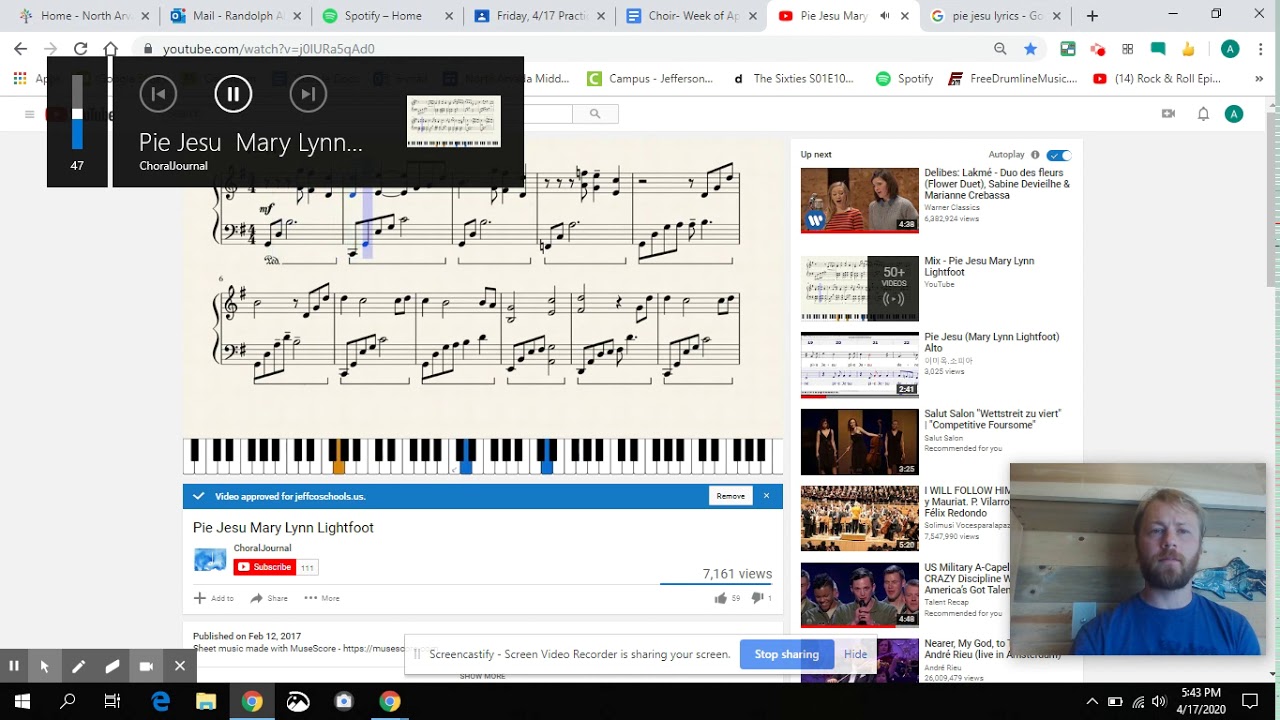The width and height of the screenshot is (1280, 720).
Task: Switch to the Mail - Randolph tab
Action: point(237,16)
